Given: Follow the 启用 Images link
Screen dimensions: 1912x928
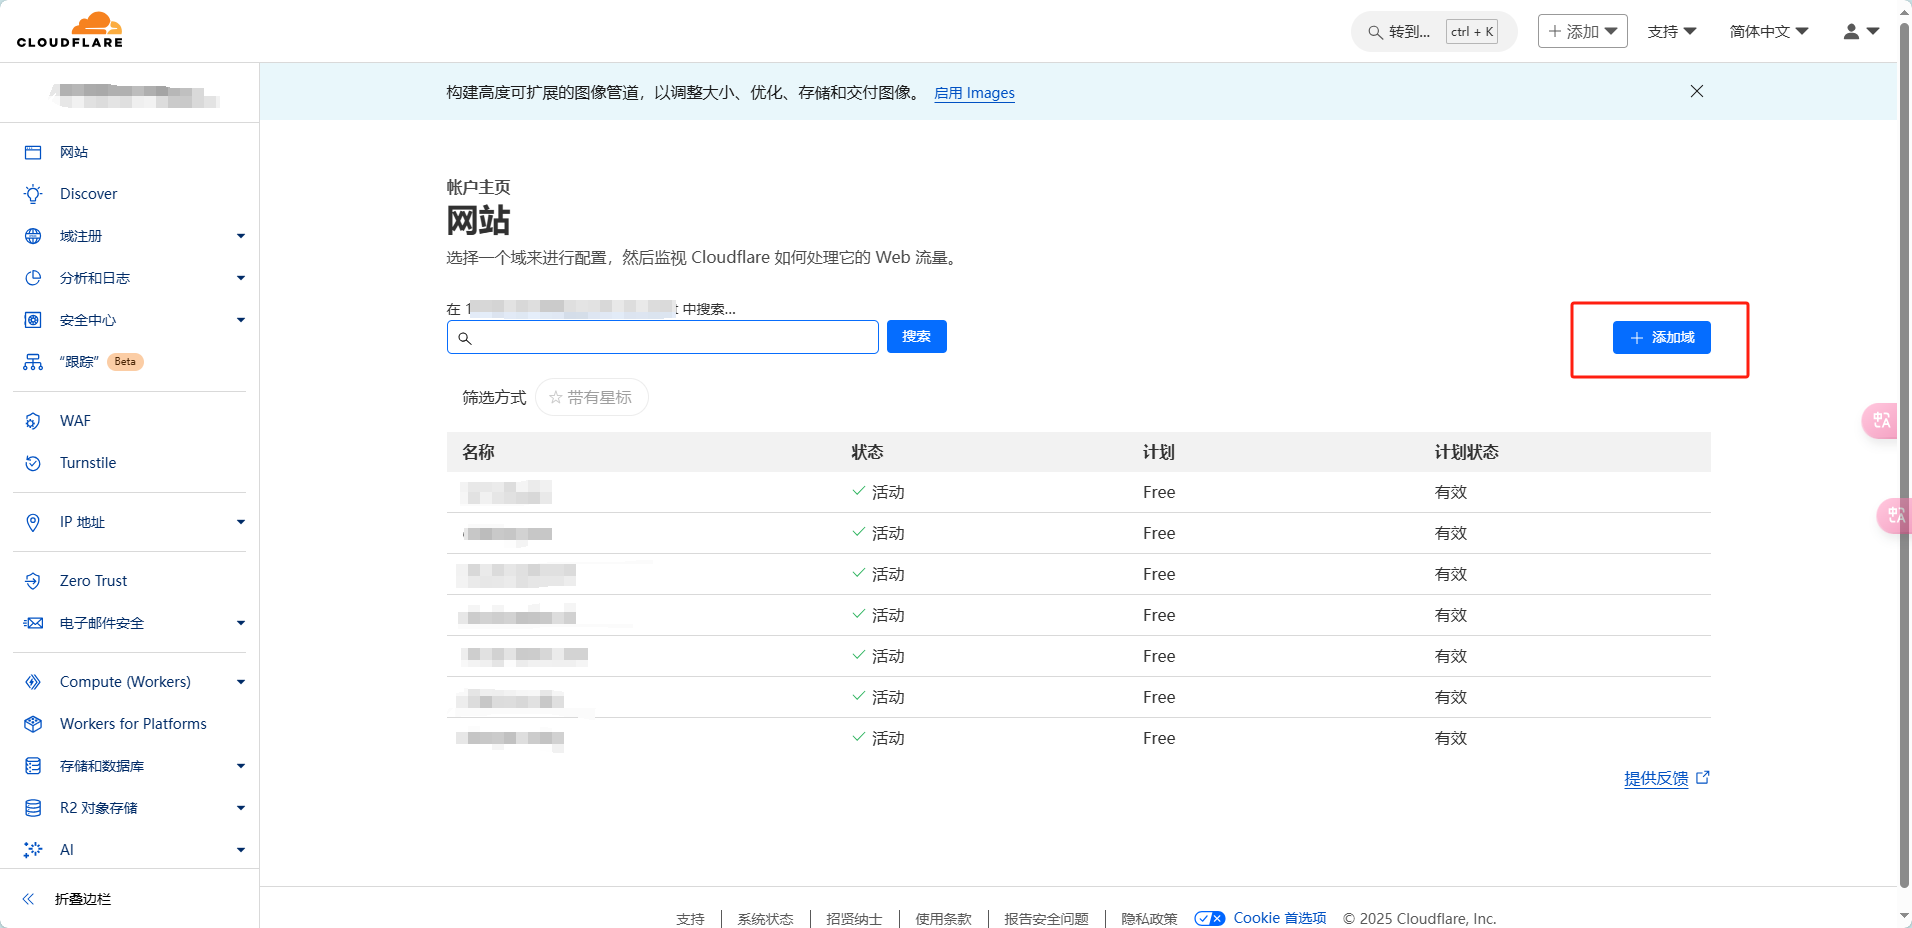Looking at the screenshot, I should pyautogui.click(x=974, y=93).
